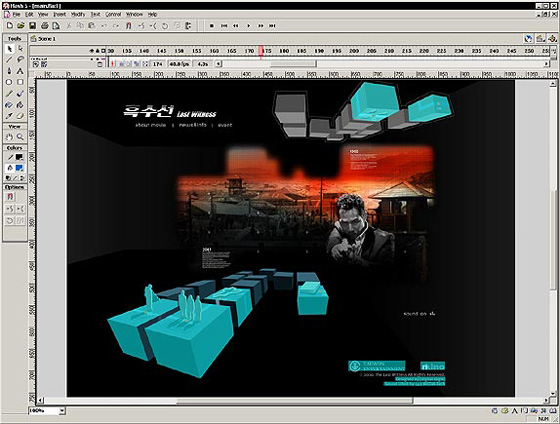This screenshot has height=424, width=560.
Task: Select the Hand tool
Action: 10,137
